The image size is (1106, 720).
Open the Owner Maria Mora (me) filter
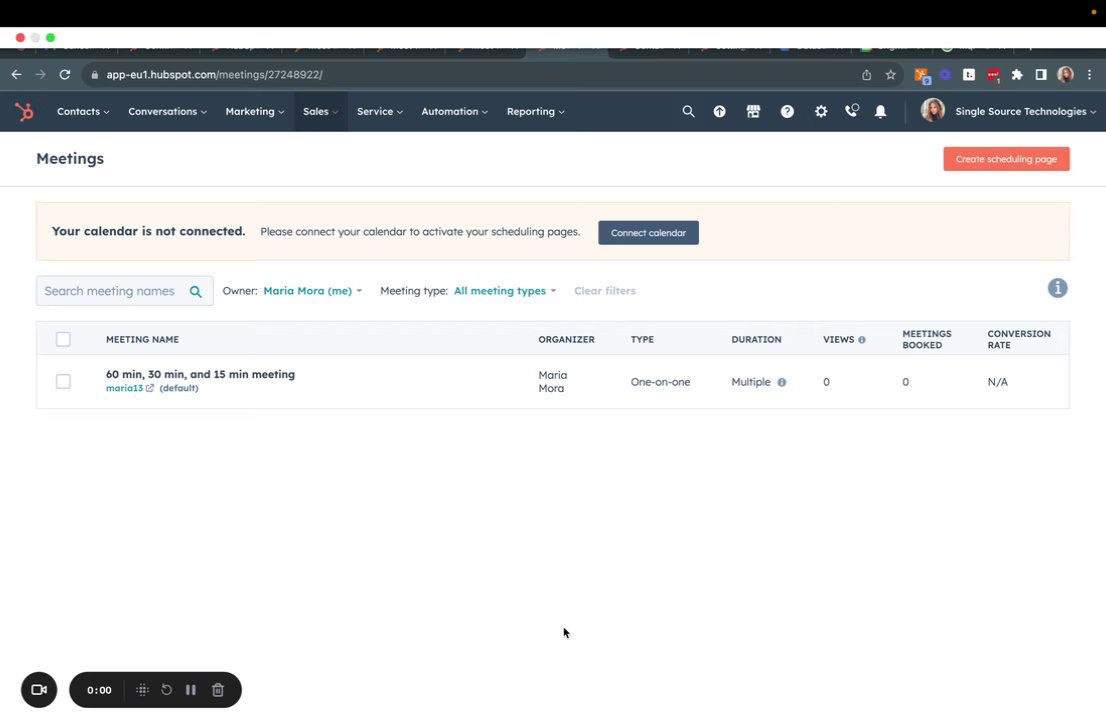coord(312,291)
